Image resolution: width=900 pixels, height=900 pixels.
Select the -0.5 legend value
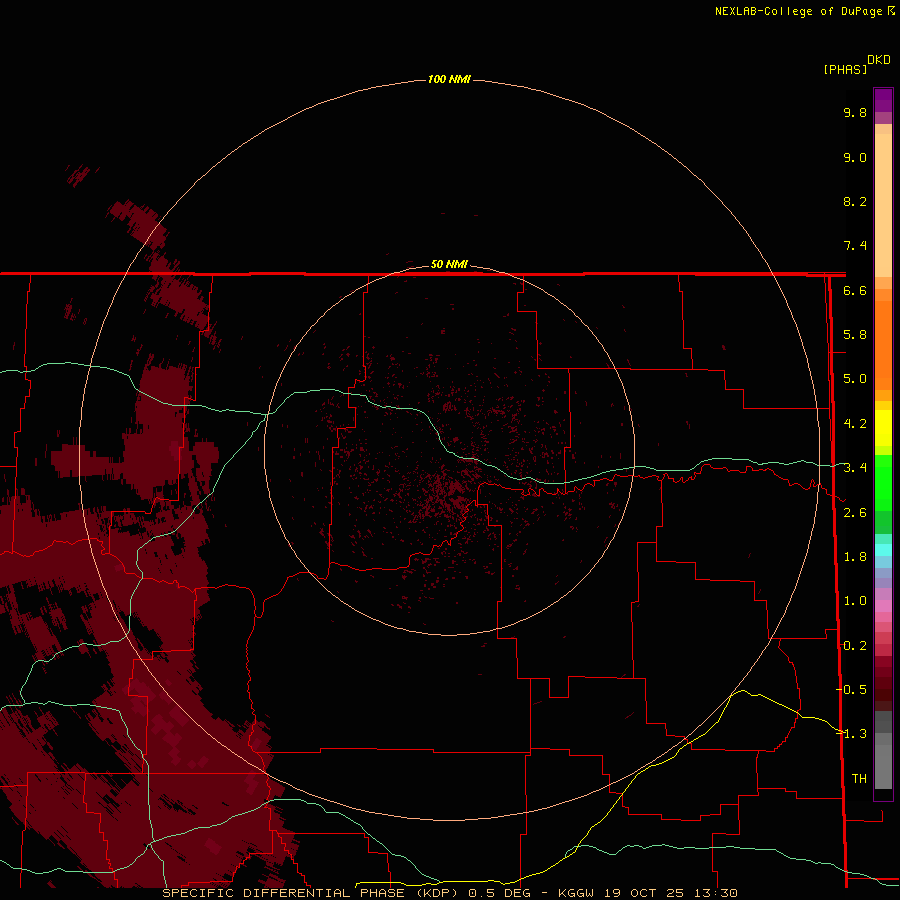pyautogui.click(x=852, y=689)
